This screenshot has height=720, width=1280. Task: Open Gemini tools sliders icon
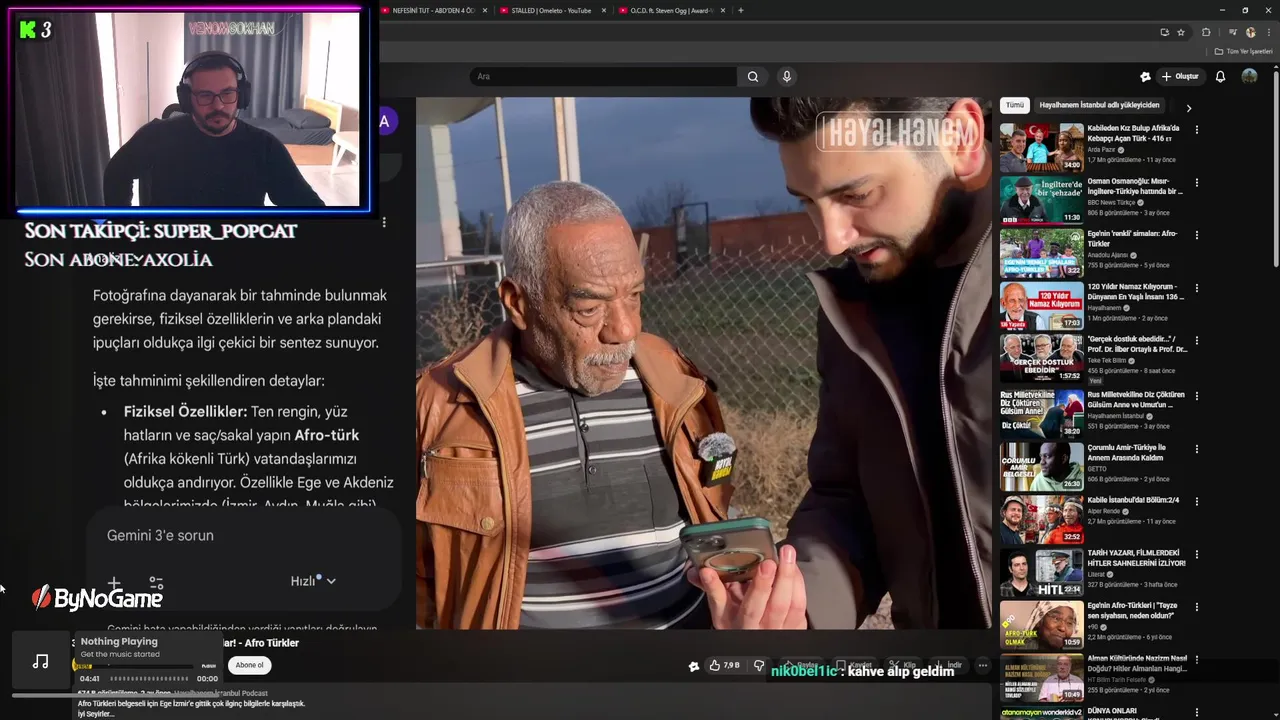(x=156, y=582)
